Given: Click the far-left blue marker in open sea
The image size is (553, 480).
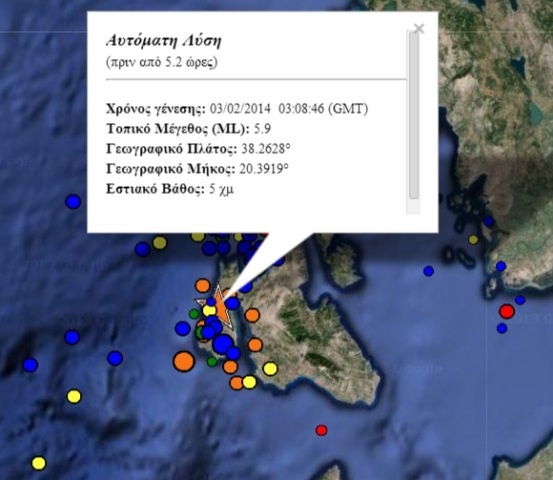Looking at the screenshot, I should (x=30, y=365).
